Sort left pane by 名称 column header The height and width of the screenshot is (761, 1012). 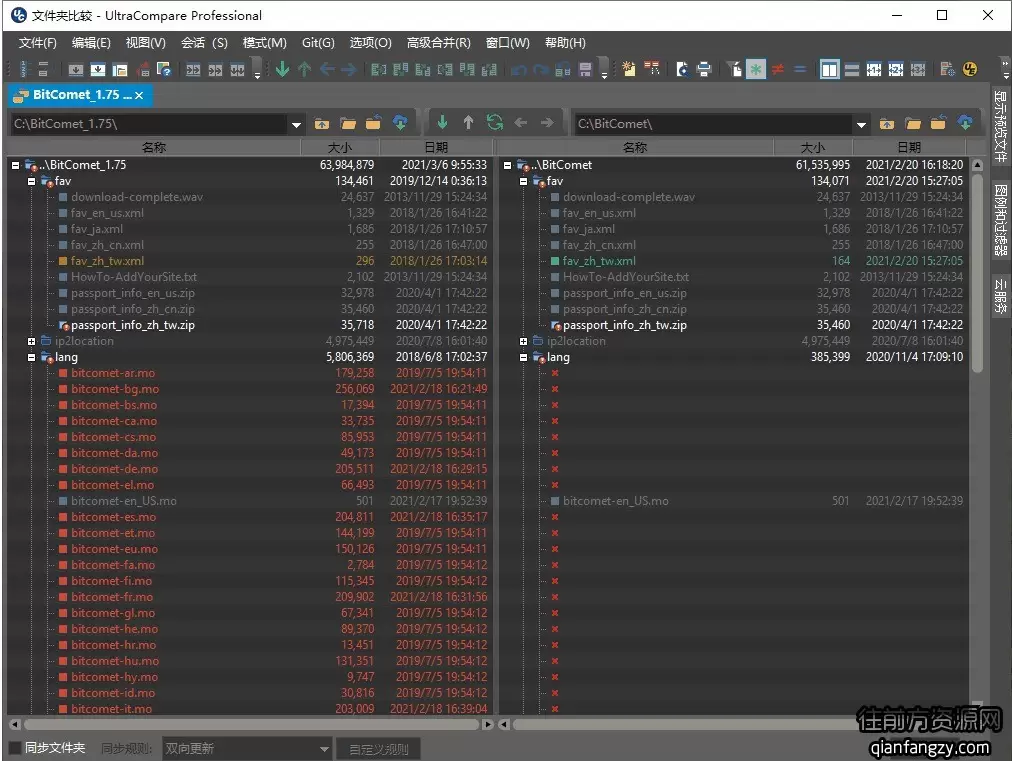154,147
